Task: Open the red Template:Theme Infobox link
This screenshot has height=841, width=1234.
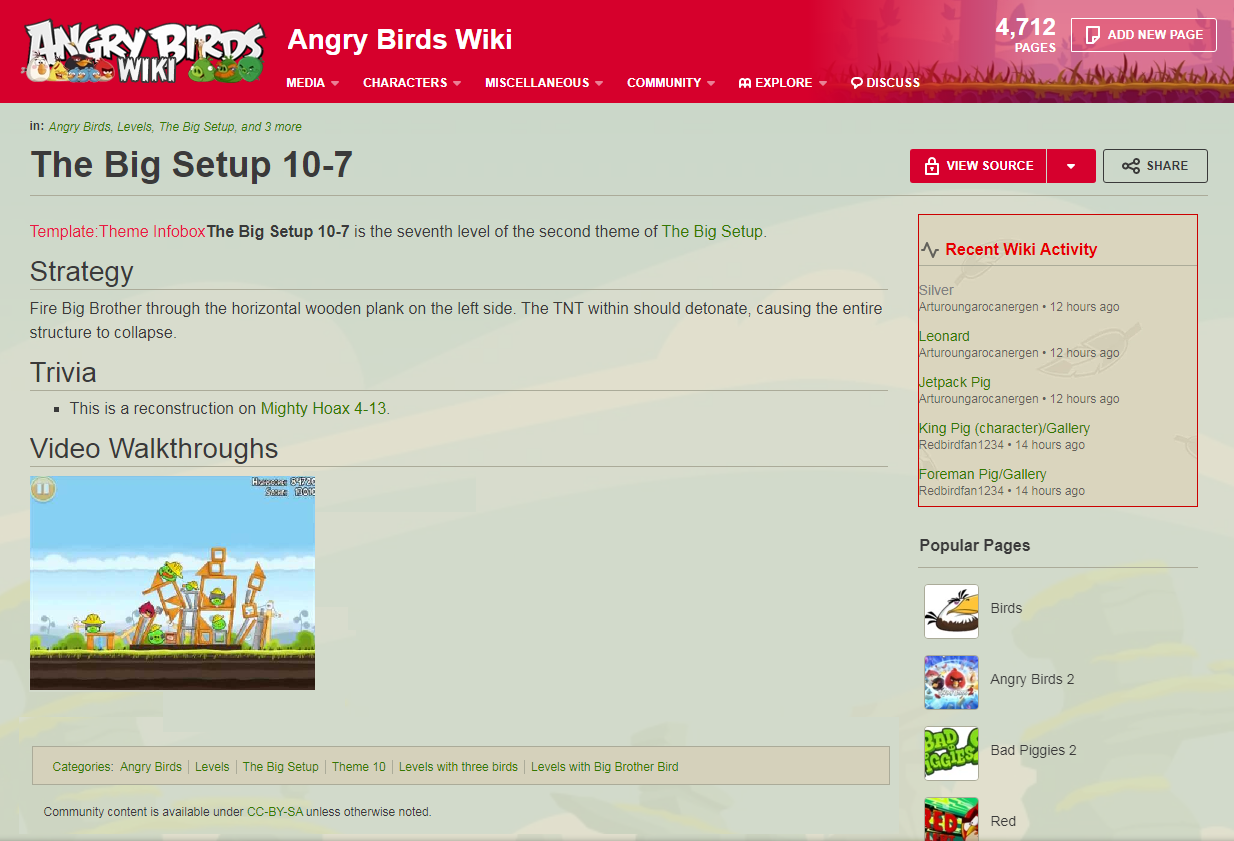Action: pyautogui.click(x=118, y=231)
